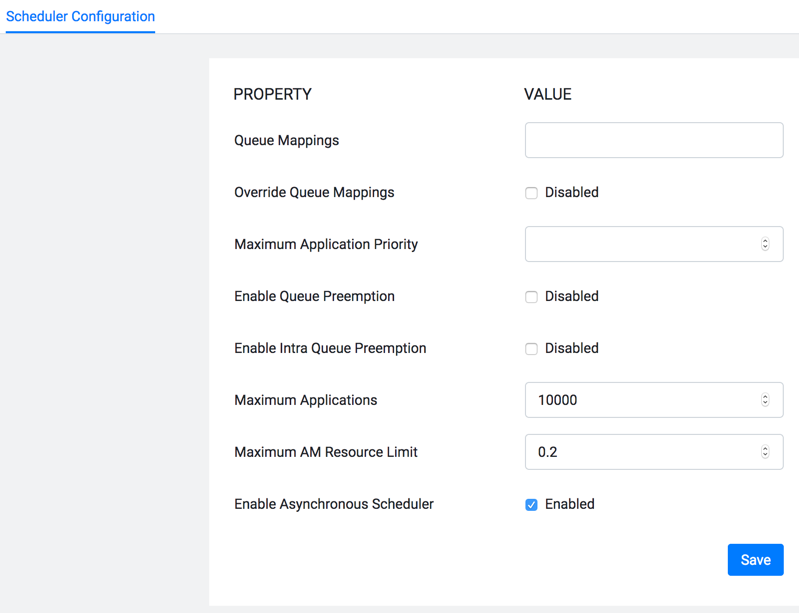Decrease Maximum AM Resource Limit with down arrow

click(x=765, y=455)
